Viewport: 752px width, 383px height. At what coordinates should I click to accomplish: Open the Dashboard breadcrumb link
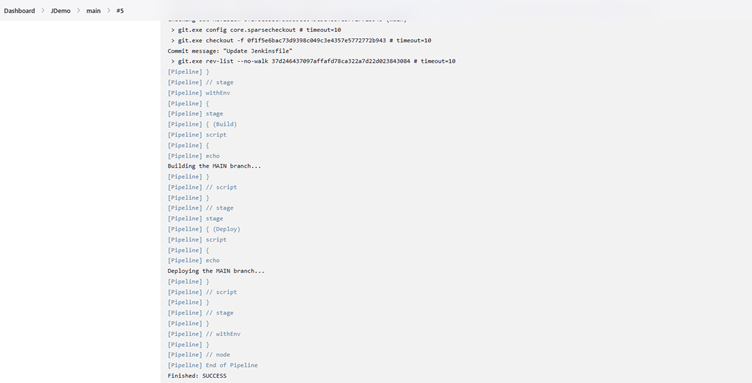(x=19, y=11)
